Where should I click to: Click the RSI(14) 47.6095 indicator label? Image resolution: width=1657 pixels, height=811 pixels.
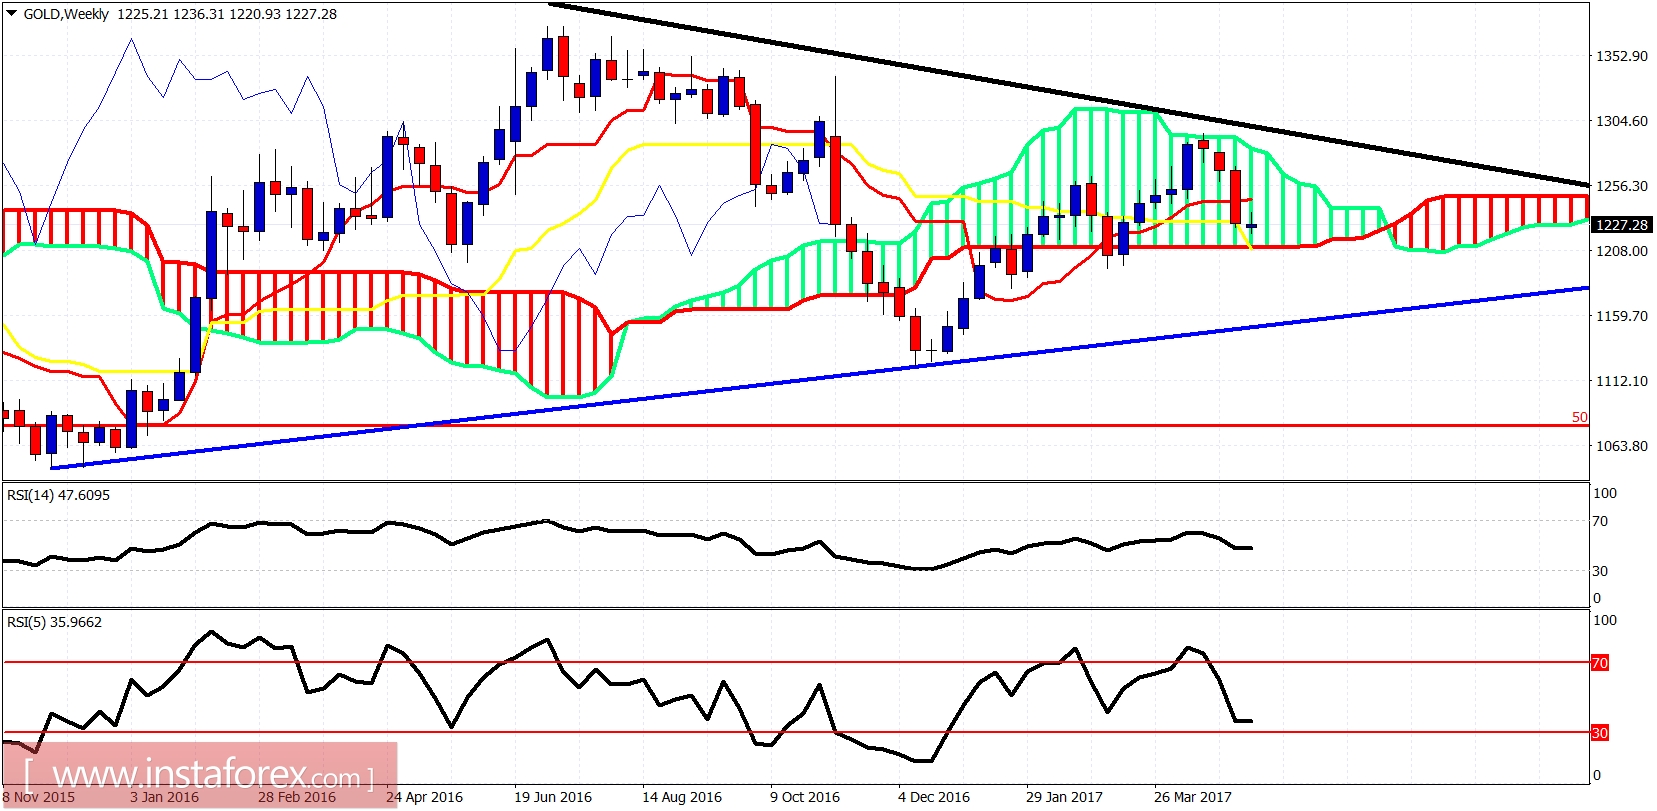pyautogui.click(x=58, y=495)
